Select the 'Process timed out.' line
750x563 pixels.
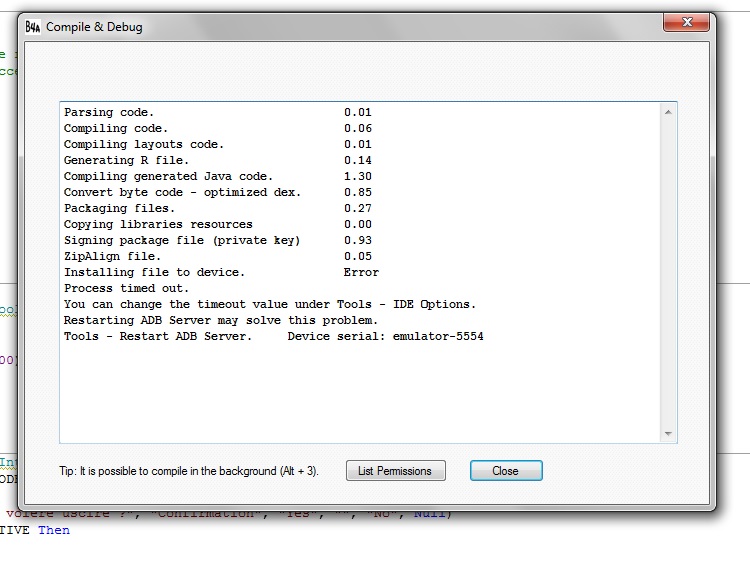pyautogui.click(x=126, y=288)
